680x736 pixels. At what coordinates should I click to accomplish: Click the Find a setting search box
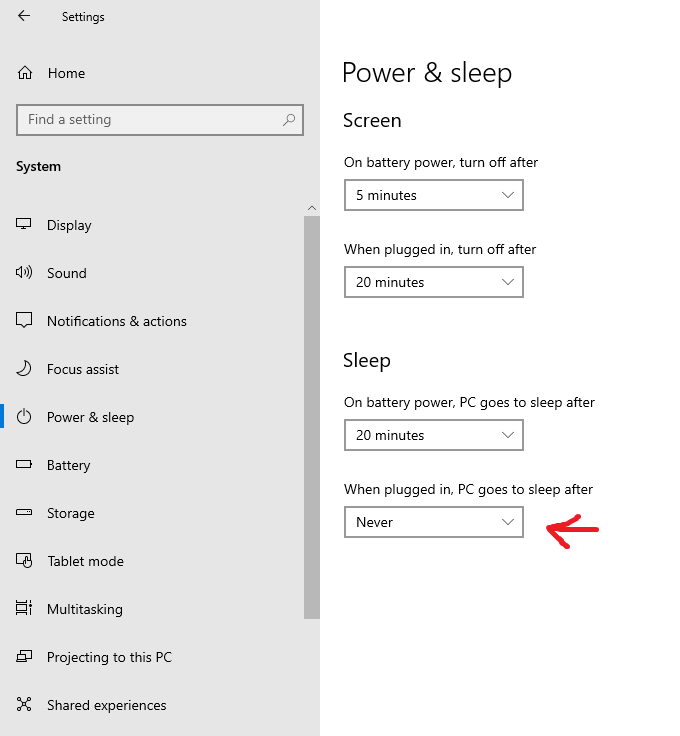(x=150, y=120)
